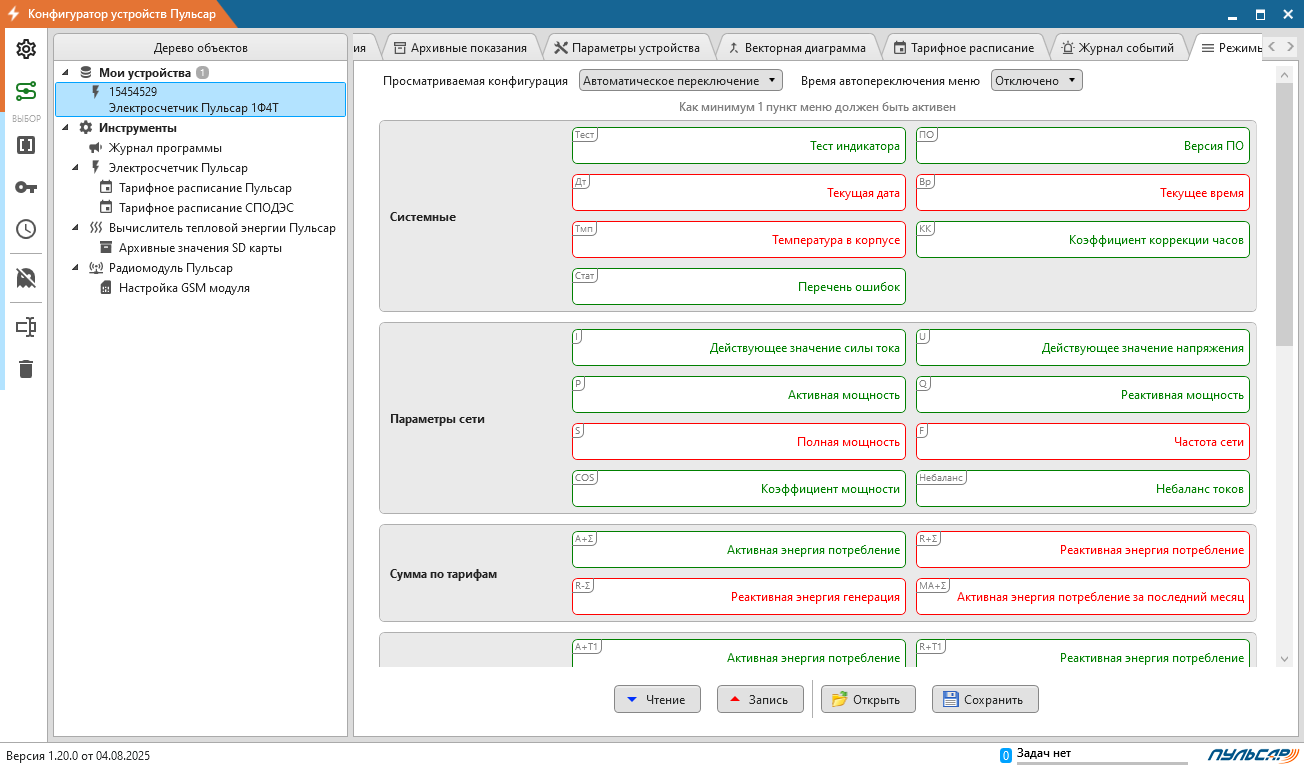Enable the Текущая дата menu item
Viewport: 1304px width, 768px height.
pos(739,193)
